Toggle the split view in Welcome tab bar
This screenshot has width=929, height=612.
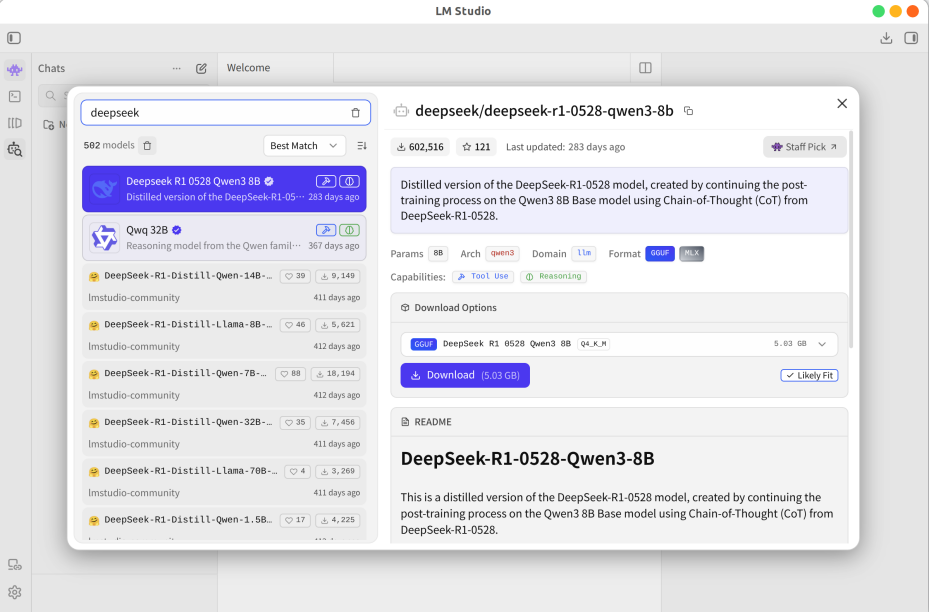[x=645, y=68]
